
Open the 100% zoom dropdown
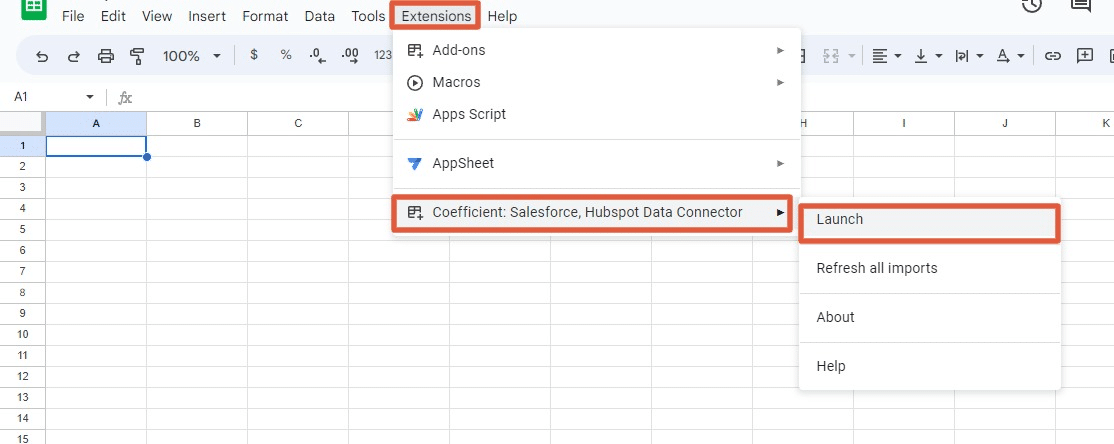(x=192, y=56)
